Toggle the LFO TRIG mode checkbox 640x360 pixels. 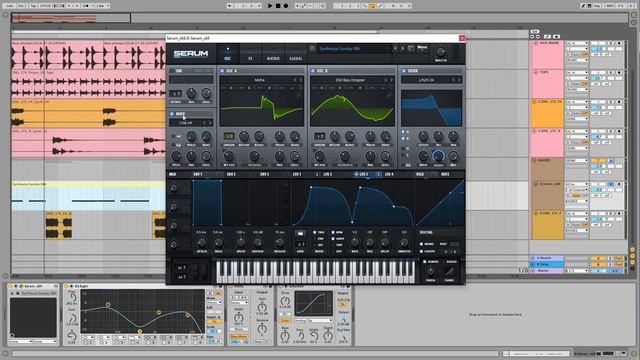point(315,232)
